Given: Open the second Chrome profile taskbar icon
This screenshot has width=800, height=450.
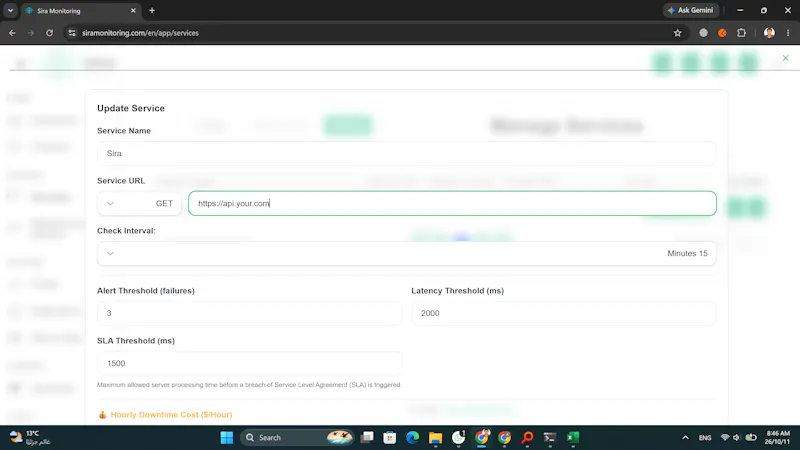Looking at the screenshot, I should pyautogui.click(x=504, y=437).
